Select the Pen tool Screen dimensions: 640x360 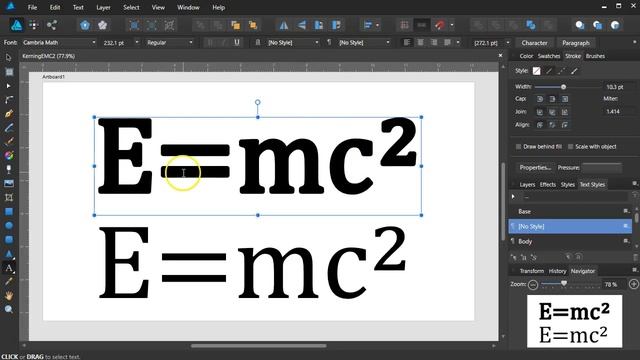9,114
